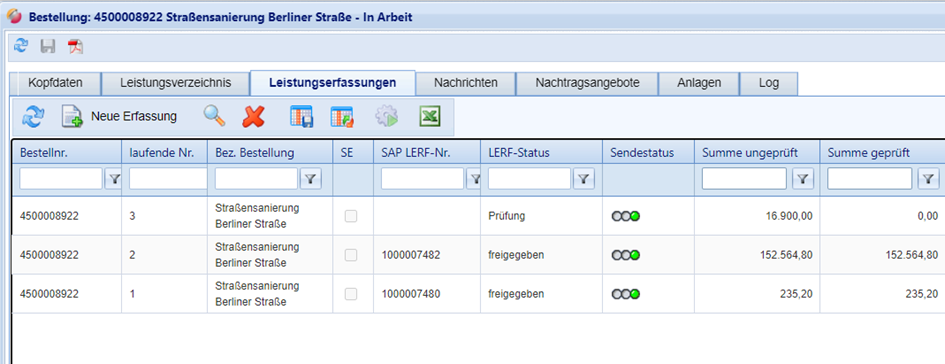Click the save table layout icon

coord(301,116)
